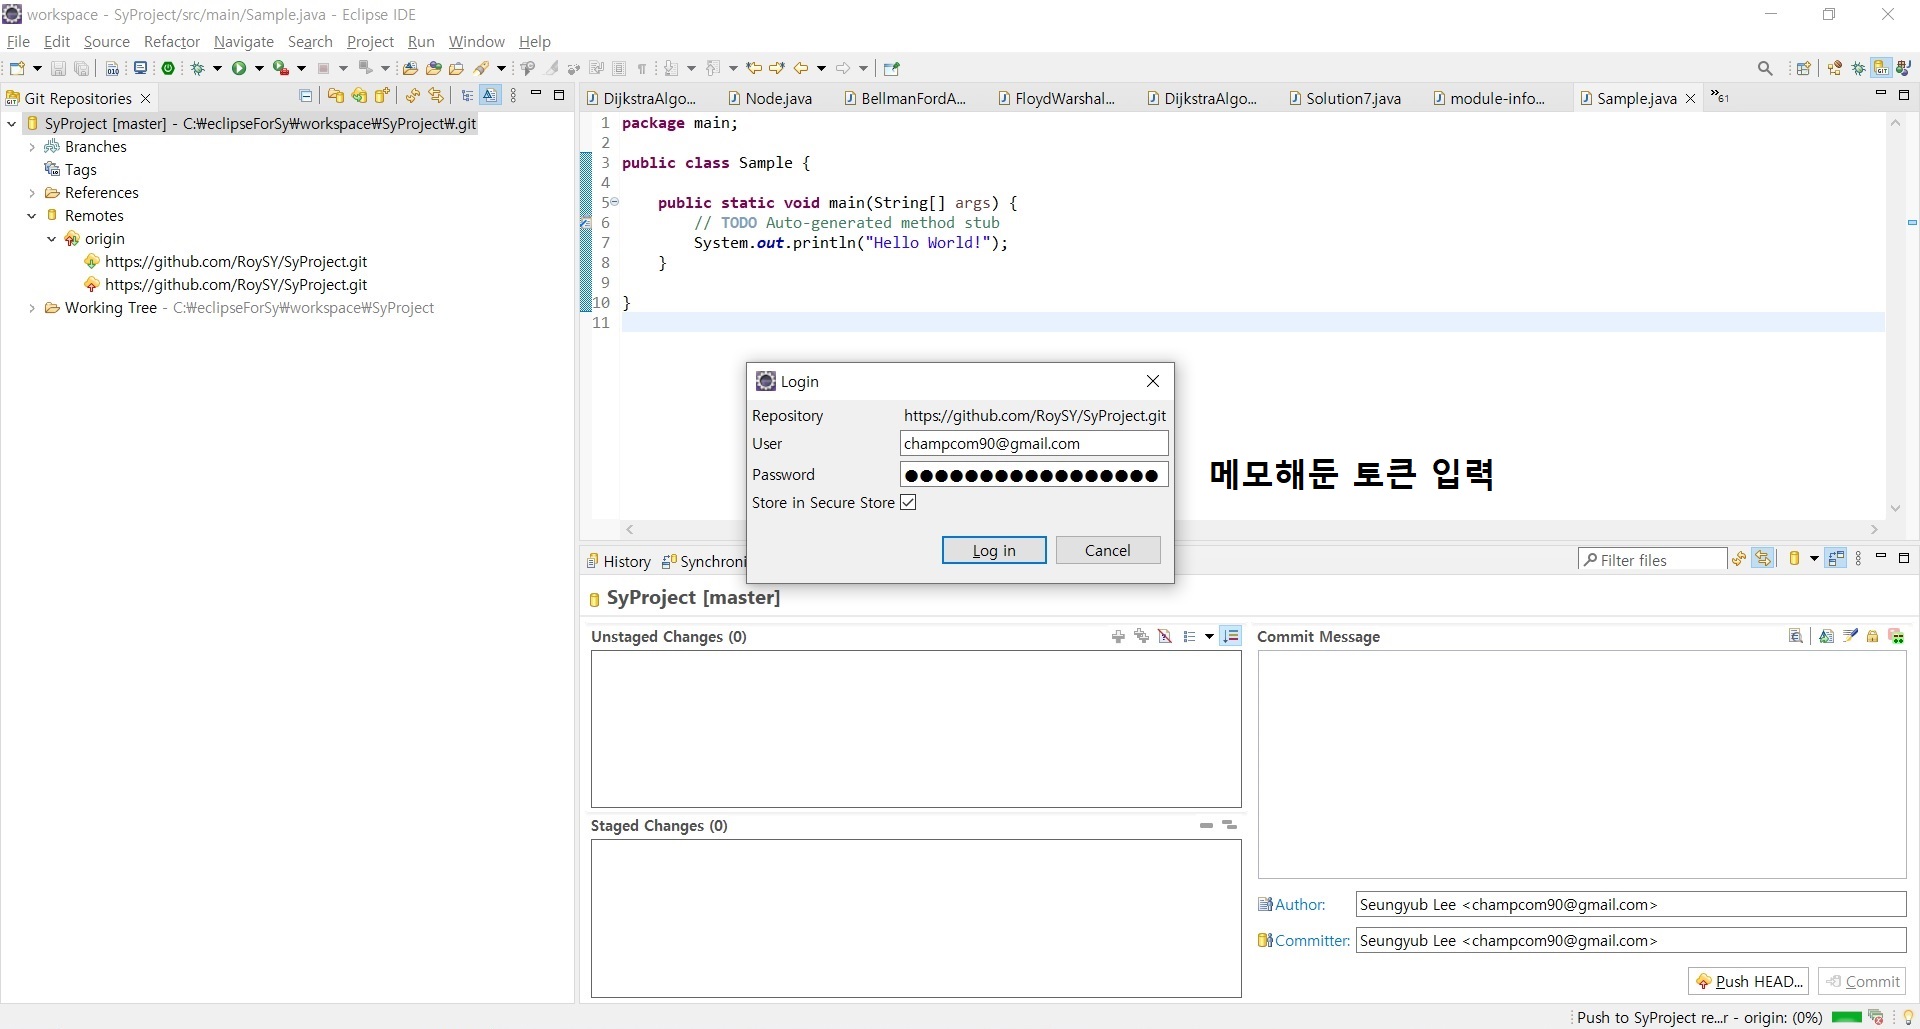The height and width of the screenshot is (1029, 1920).
Task: Toggle hierarchical branch layout in Git Repositories
Action: (467, 96)
